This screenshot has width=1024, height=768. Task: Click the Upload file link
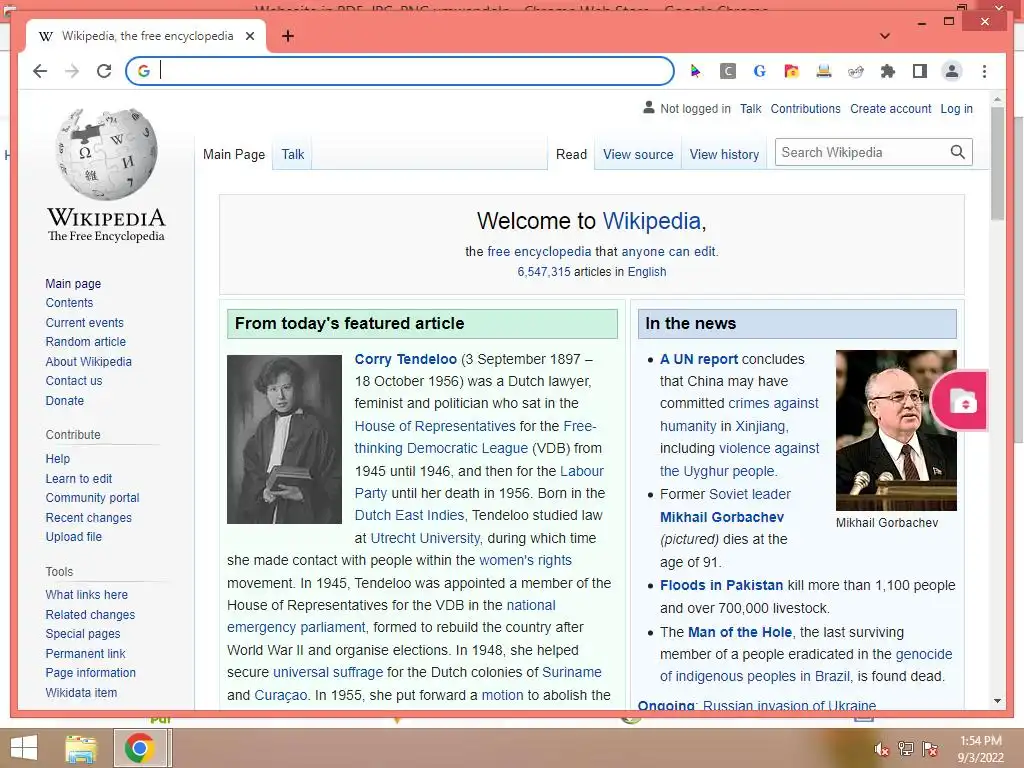point(73,537)
